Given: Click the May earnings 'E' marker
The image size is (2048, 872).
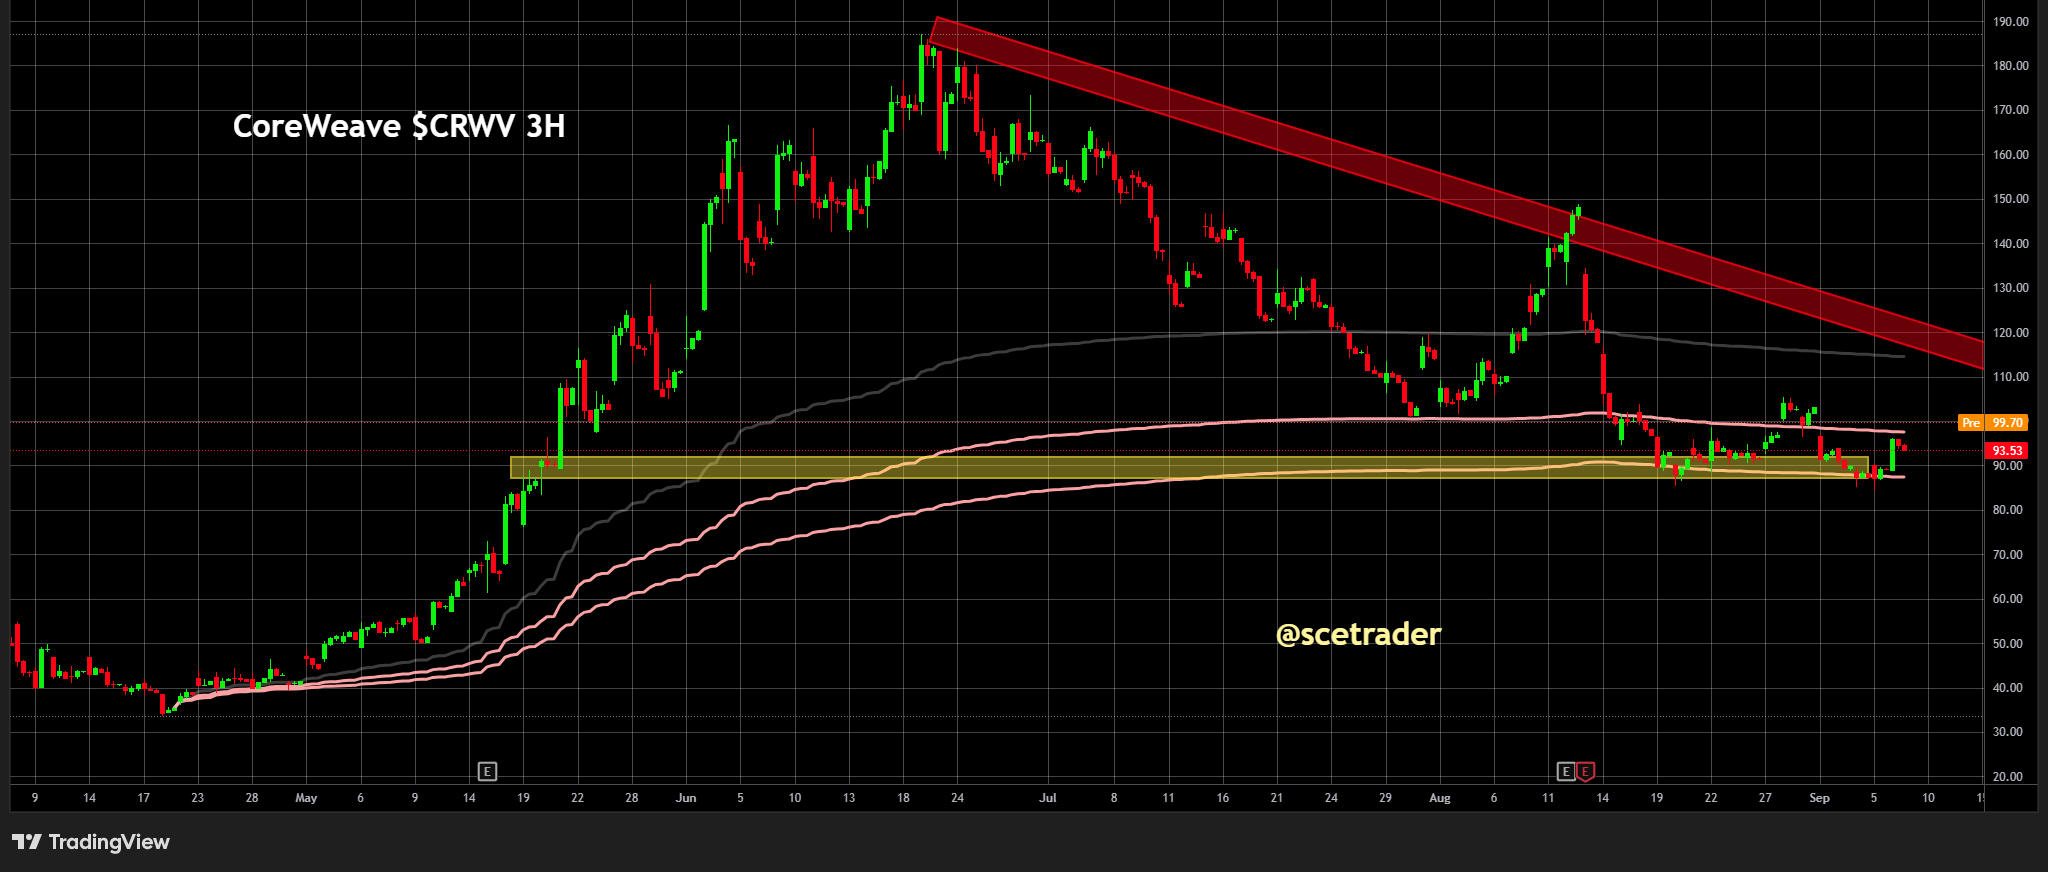Looking at the screenshot, I should (487, 771).
